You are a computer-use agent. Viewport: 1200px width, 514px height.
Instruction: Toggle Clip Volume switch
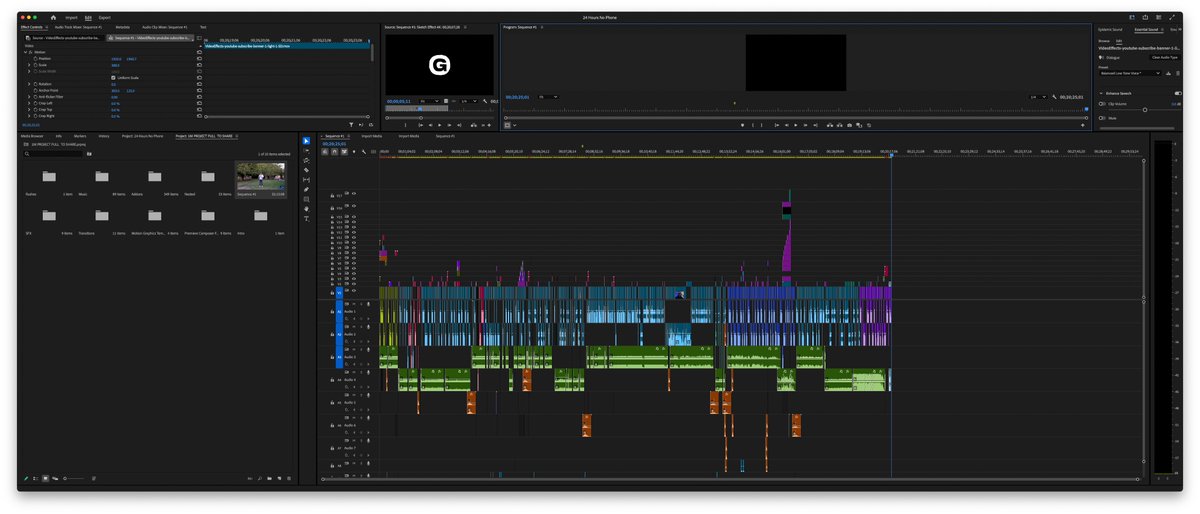[x=1102, y=104]
